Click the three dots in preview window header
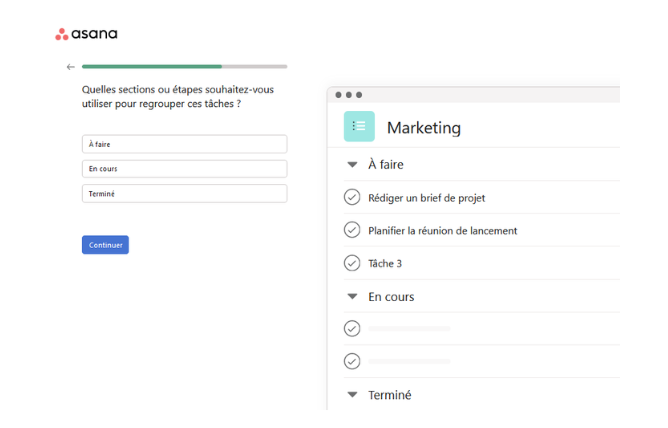Viewport: 668px width, 428px height. coord(348,94)
